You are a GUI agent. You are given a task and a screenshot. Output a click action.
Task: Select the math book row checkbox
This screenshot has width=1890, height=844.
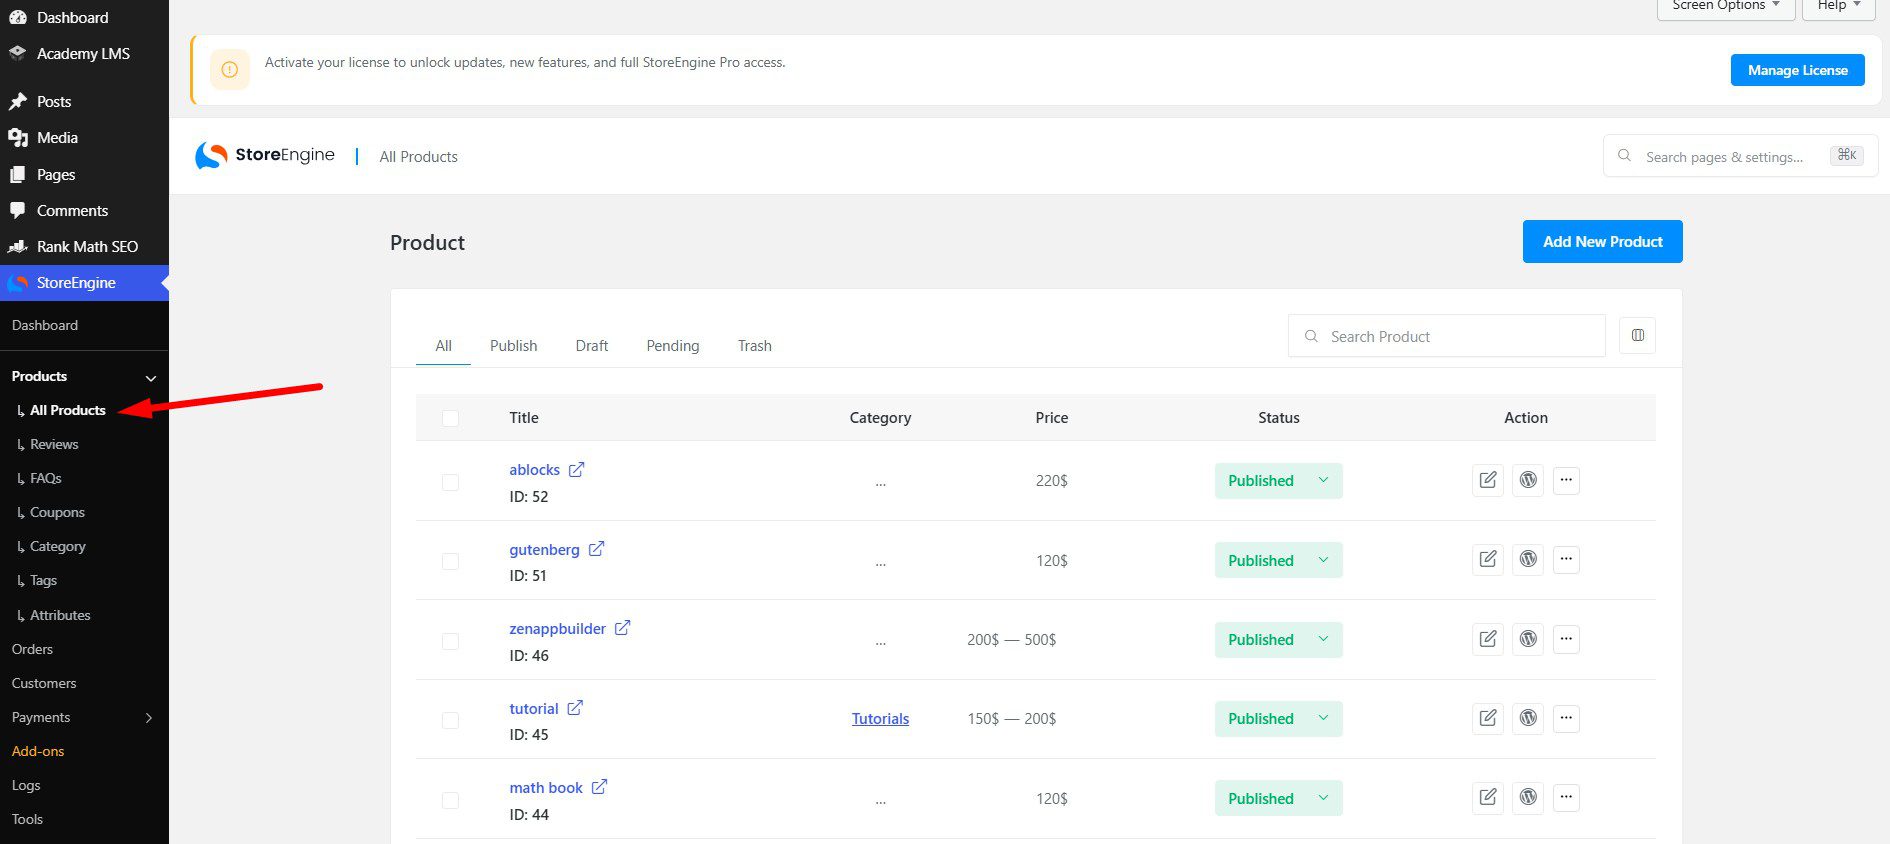pyautogui.click(x=450, y=800)
